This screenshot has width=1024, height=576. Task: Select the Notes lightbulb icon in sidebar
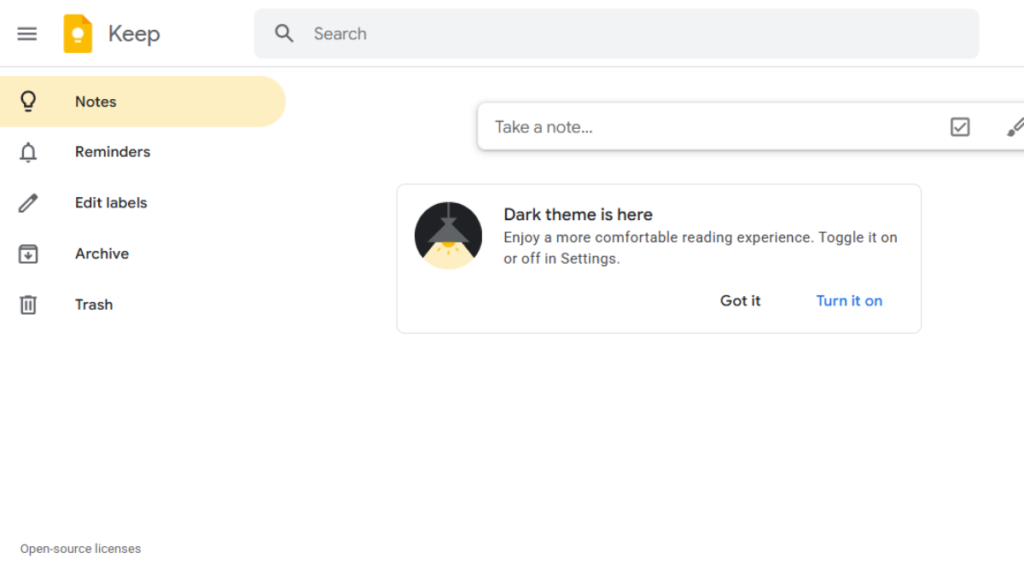pos(28,101)
